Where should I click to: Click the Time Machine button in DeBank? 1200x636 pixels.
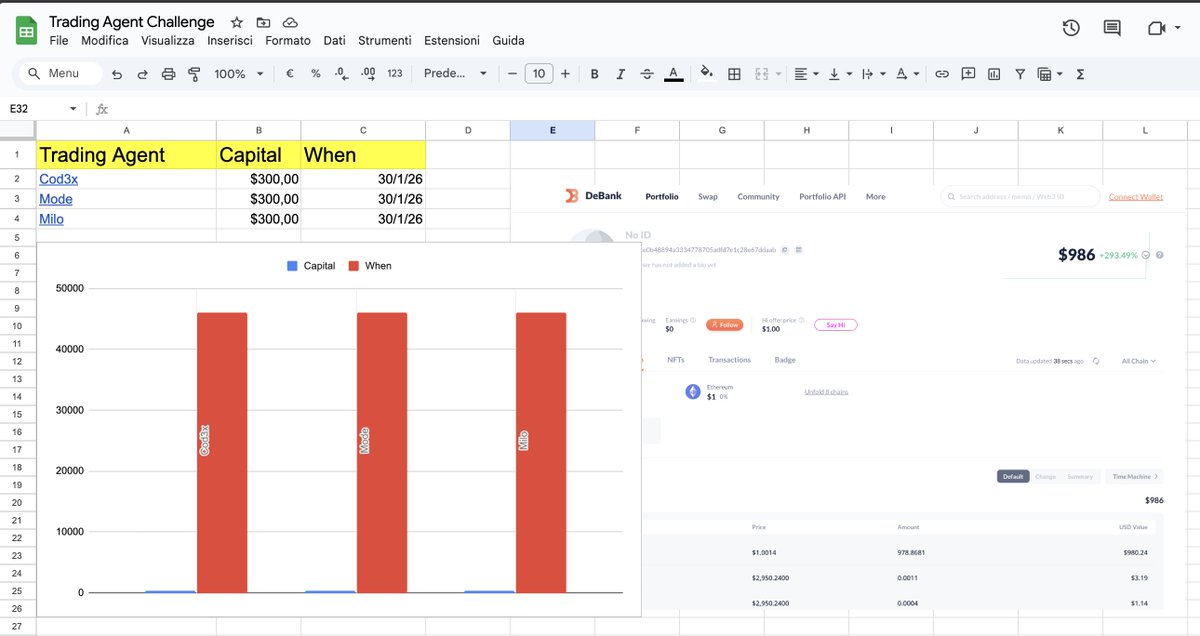(x=1134, y=477)
